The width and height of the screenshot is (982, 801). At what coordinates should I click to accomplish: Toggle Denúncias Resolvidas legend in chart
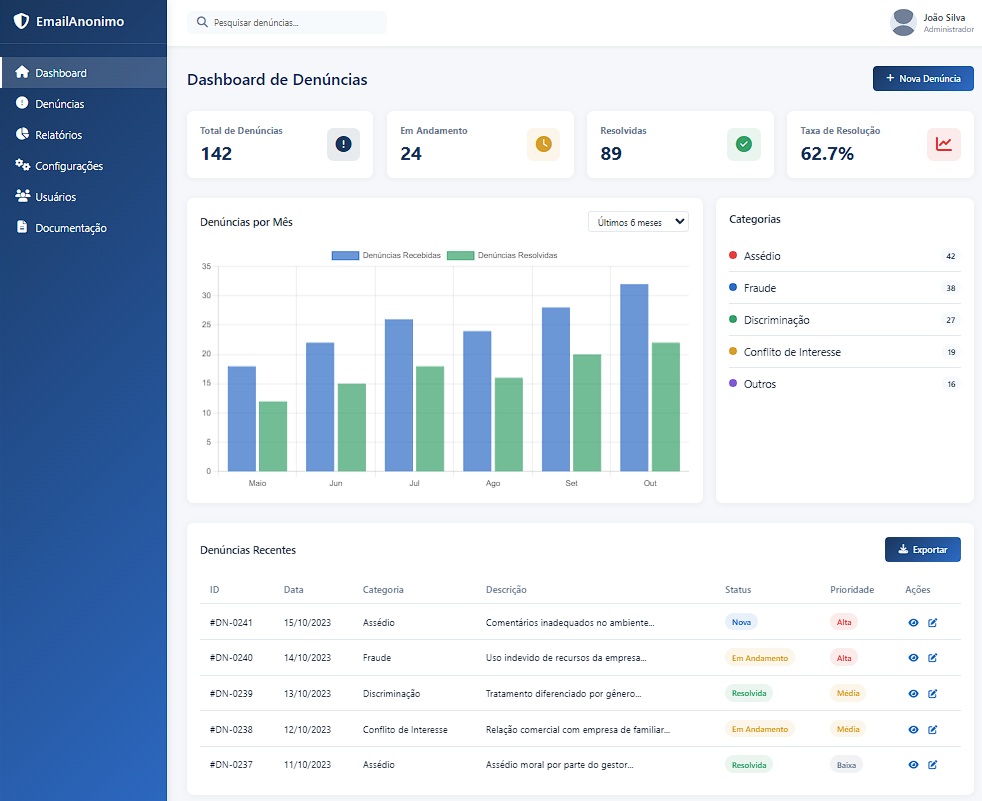pyautogui.click(x=502, y=256)
